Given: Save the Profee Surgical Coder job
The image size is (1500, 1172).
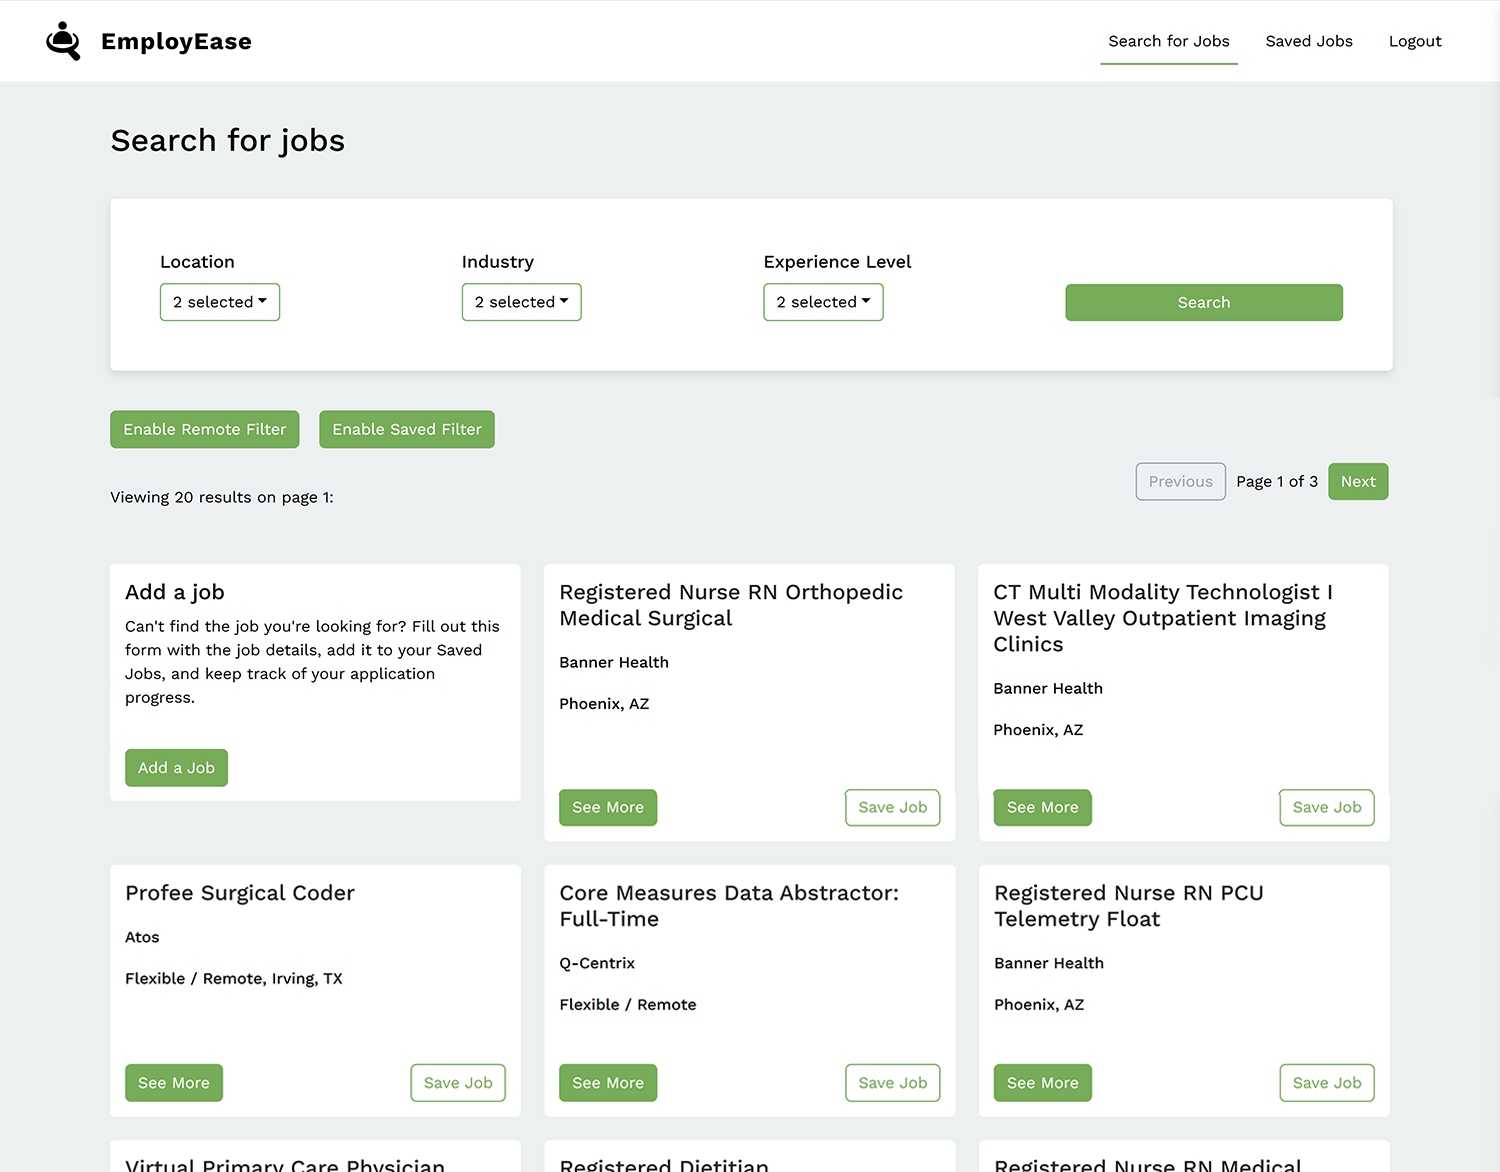Looking at the screenshot, I should 458,1082.
